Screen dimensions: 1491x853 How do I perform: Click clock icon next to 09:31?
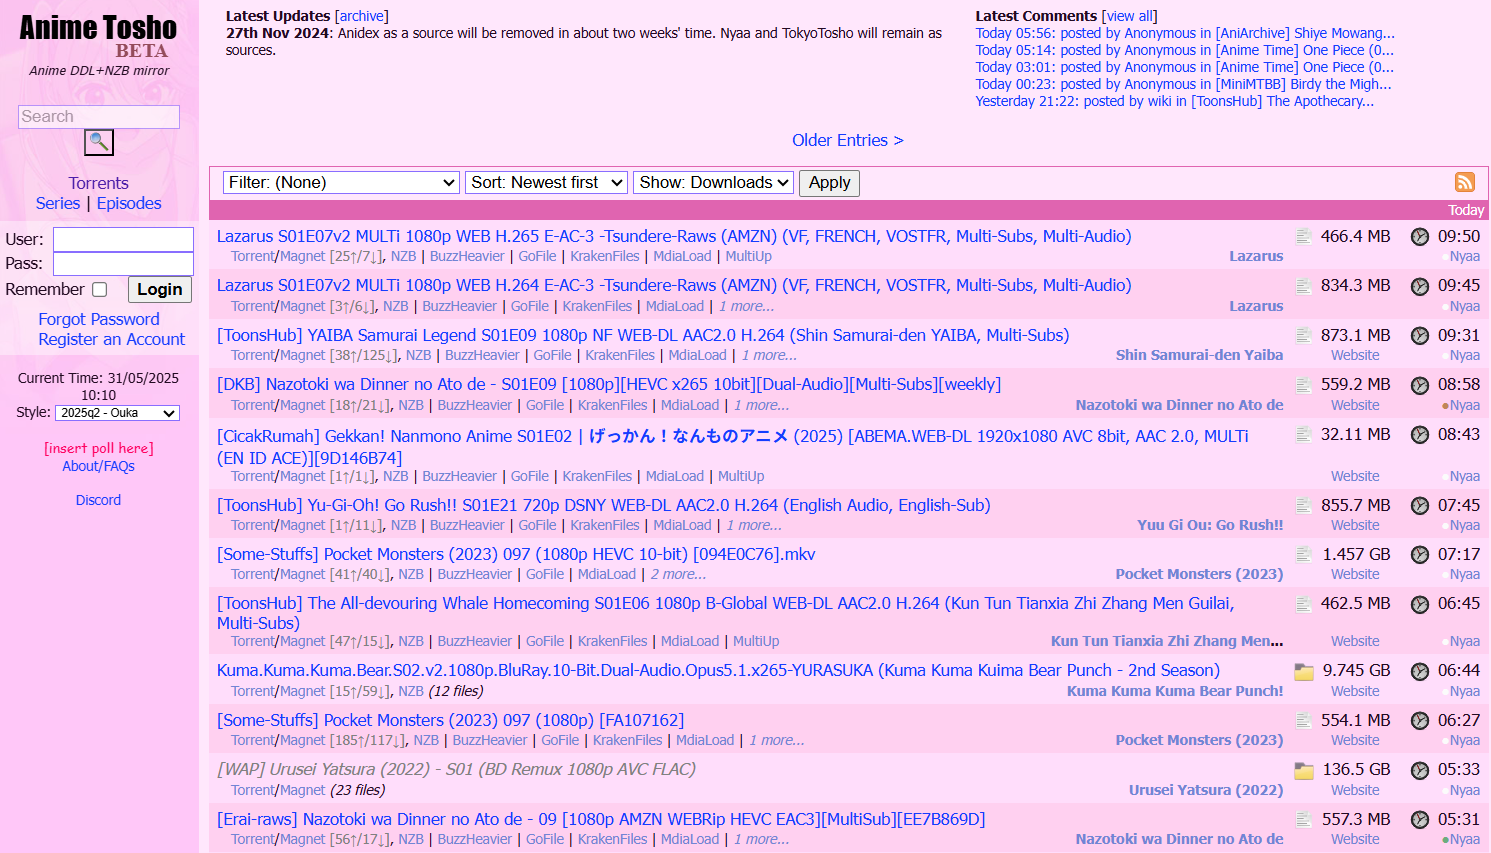[1420, 336]
